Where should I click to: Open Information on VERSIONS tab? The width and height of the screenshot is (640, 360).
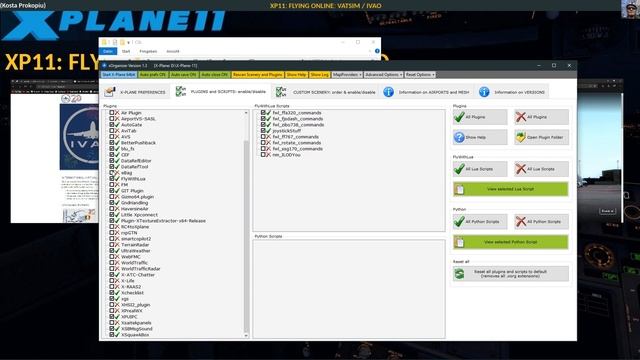point(512,92)
